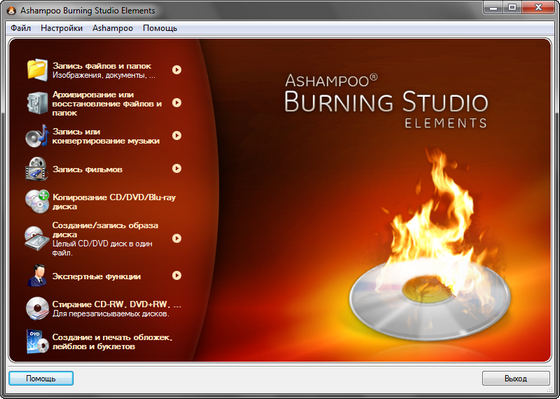Expand the arrow beside Экспертные функции
This screenshot has width=560, height=399.
176,275
